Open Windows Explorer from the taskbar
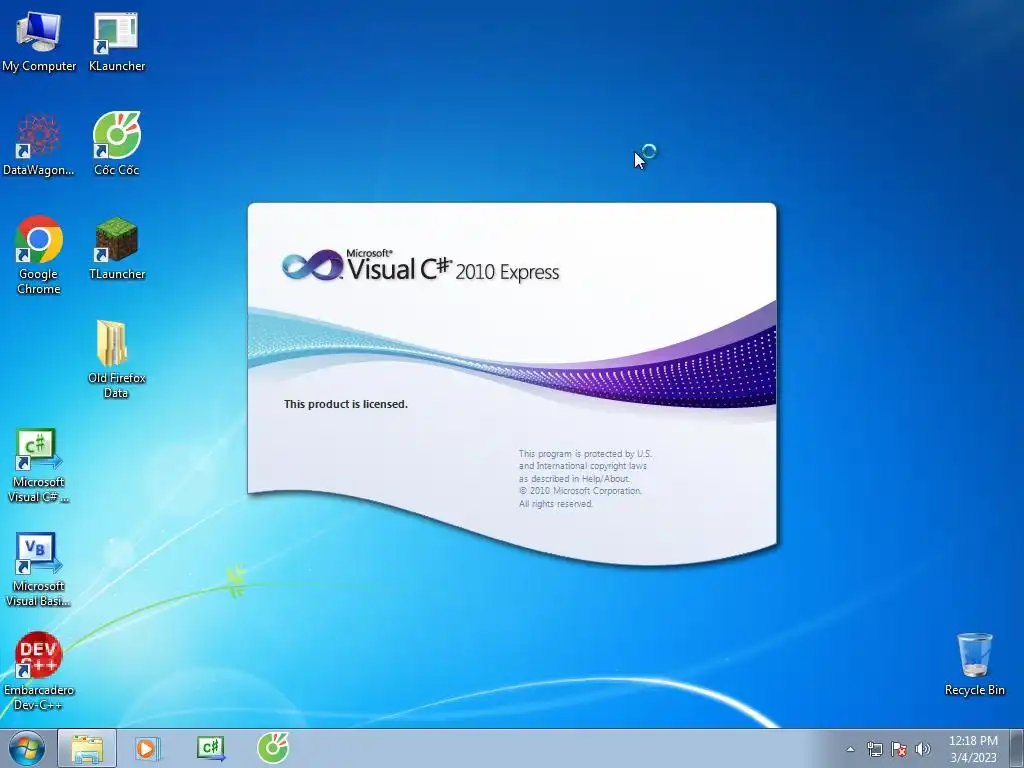 pos(87,748)
